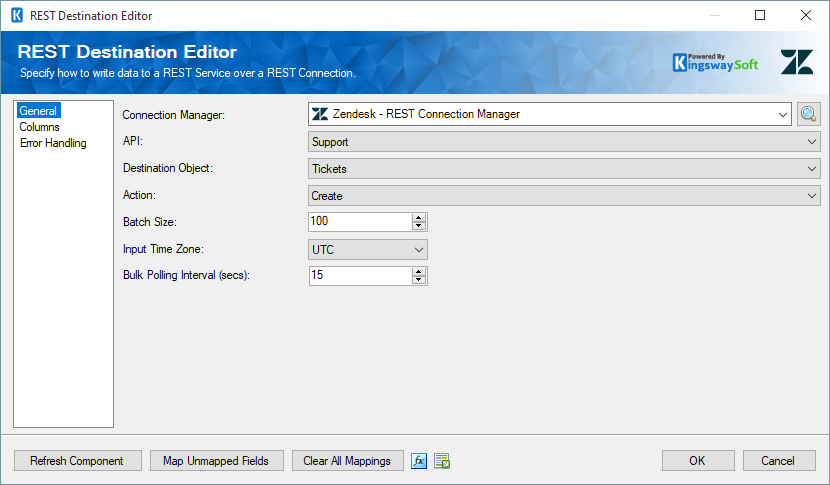Expand the Action dropdown showing Create

[811, 196]
